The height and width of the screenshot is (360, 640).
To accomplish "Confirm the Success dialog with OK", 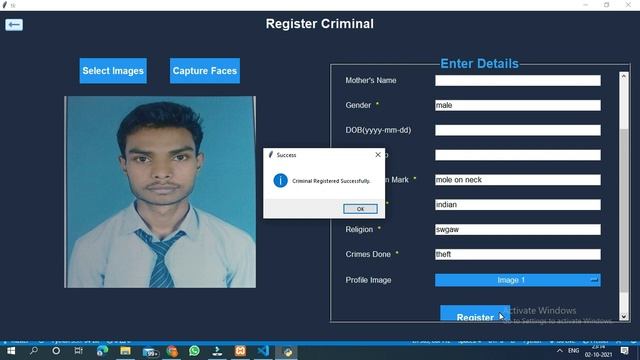I will 360,209.
